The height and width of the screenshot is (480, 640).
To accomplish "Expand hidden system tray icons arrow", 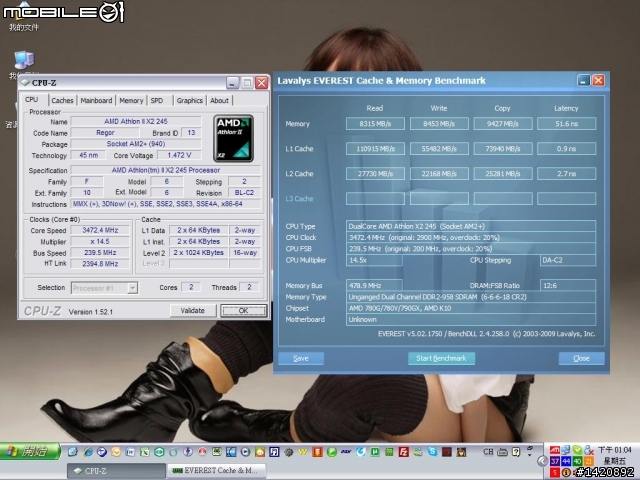I will [x=542, y=461].
